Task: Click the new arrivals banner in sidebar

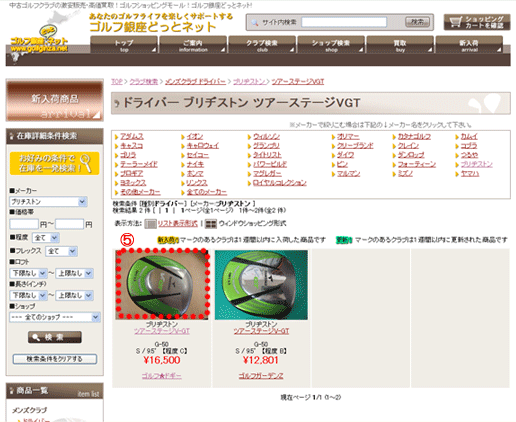Action: click(x=55, y=100)
